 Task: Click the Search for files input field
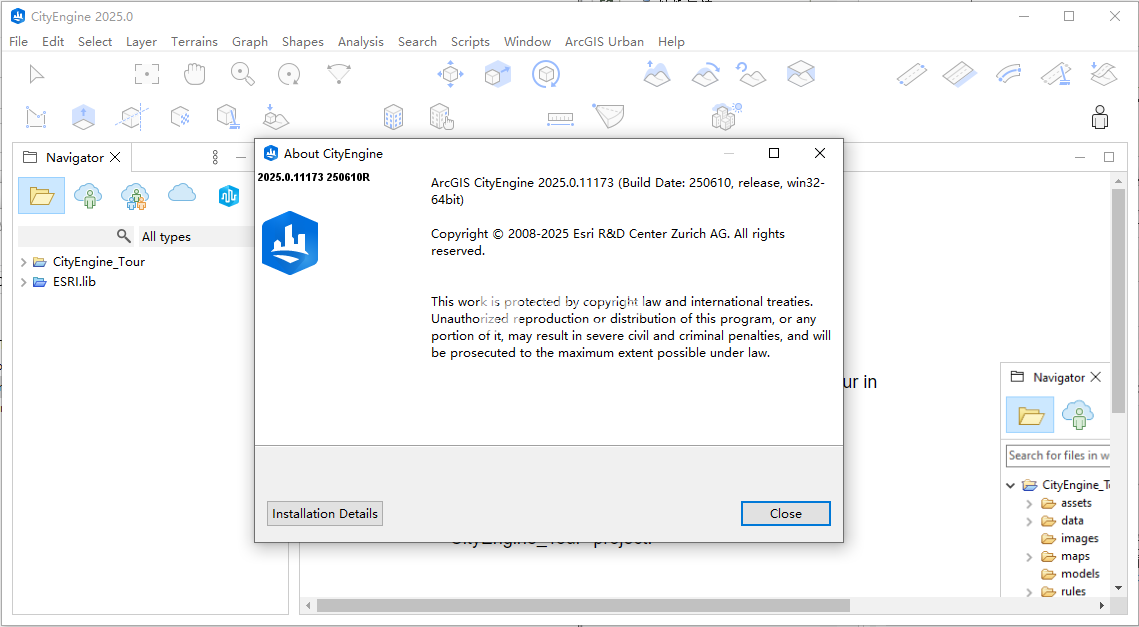click(x=1058, y=456)
